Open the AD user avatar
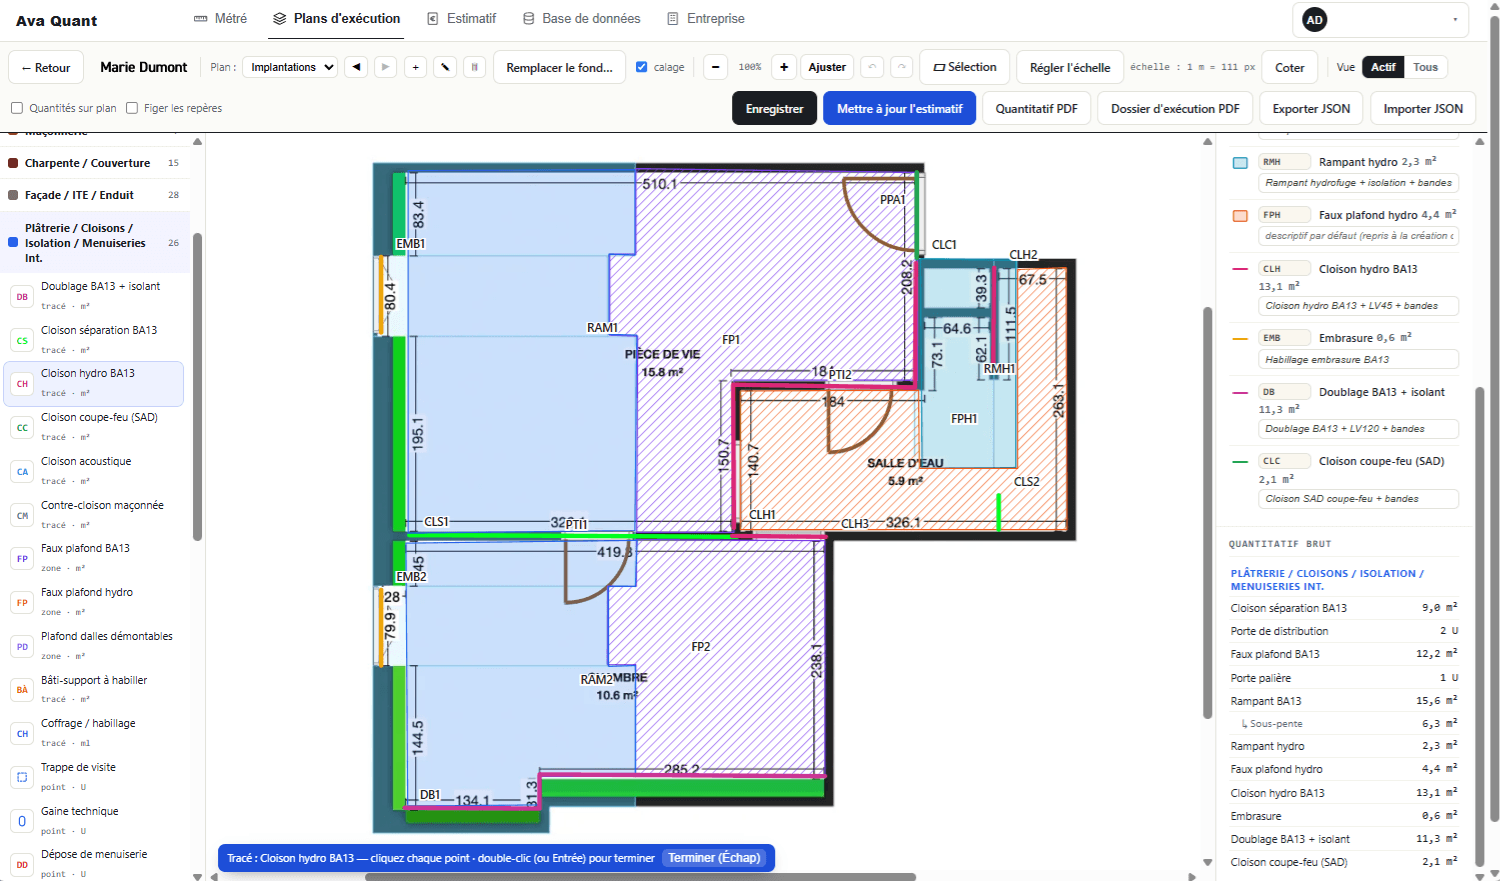Image resolution: width=1500 pixels, height=881 pixels. coord(1315,19)
